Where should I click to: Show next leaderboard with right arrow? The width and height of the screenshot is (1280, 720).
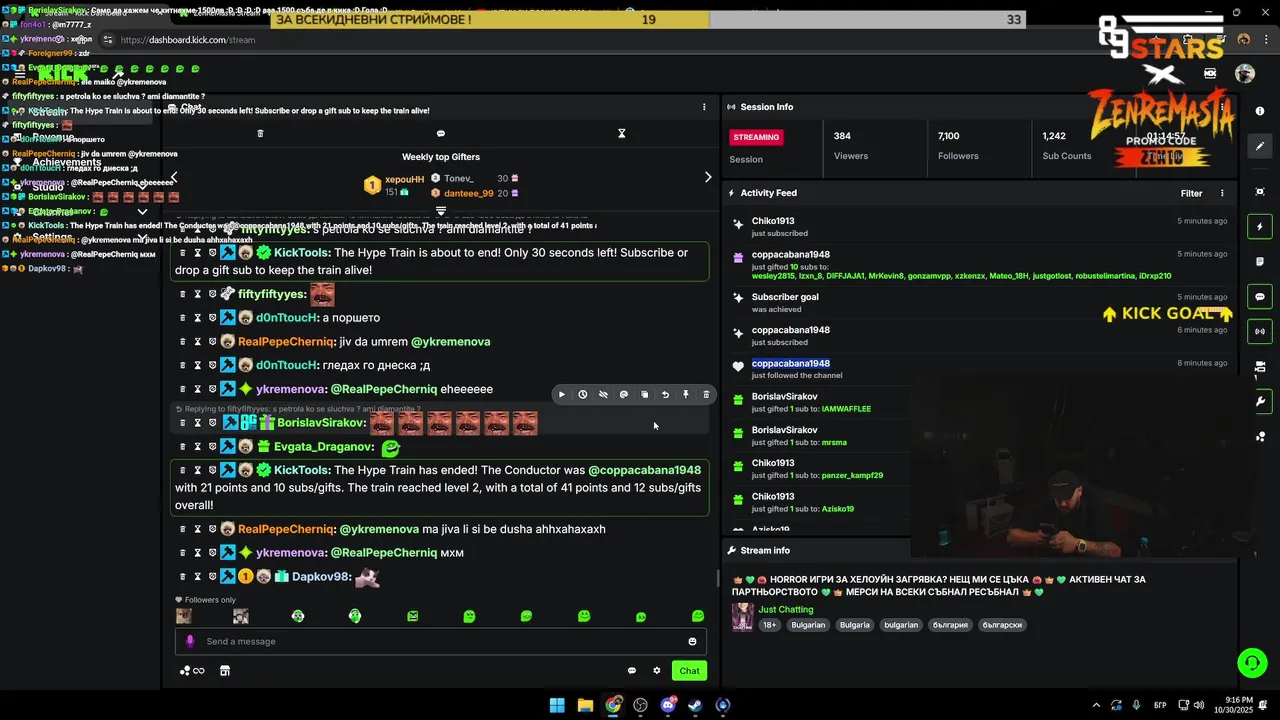(x=708, y=177)
